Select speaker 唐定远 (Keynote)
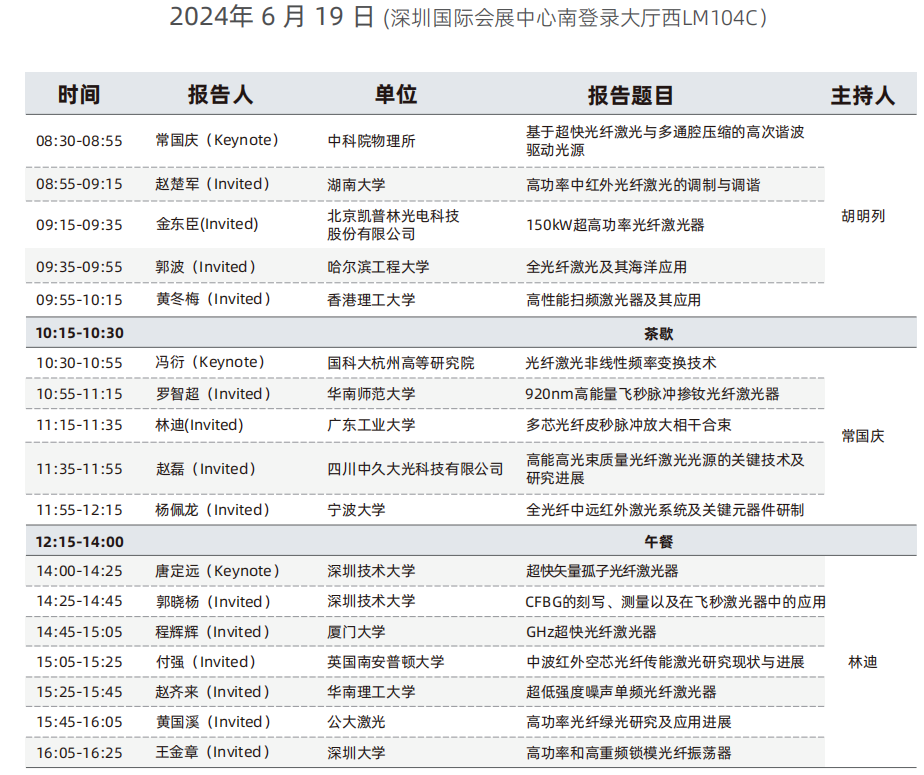This screenshot has height=775, width=924. pyautogui.click(x=217, y=570)
